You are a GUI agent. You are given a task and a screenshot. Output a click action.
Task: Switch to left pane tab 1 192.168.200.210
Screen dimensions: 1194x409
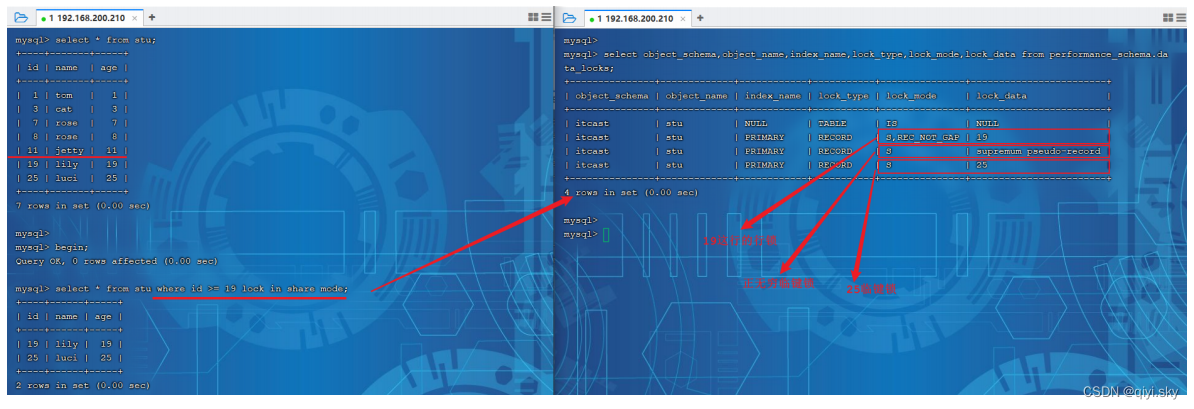click(88, 18)
